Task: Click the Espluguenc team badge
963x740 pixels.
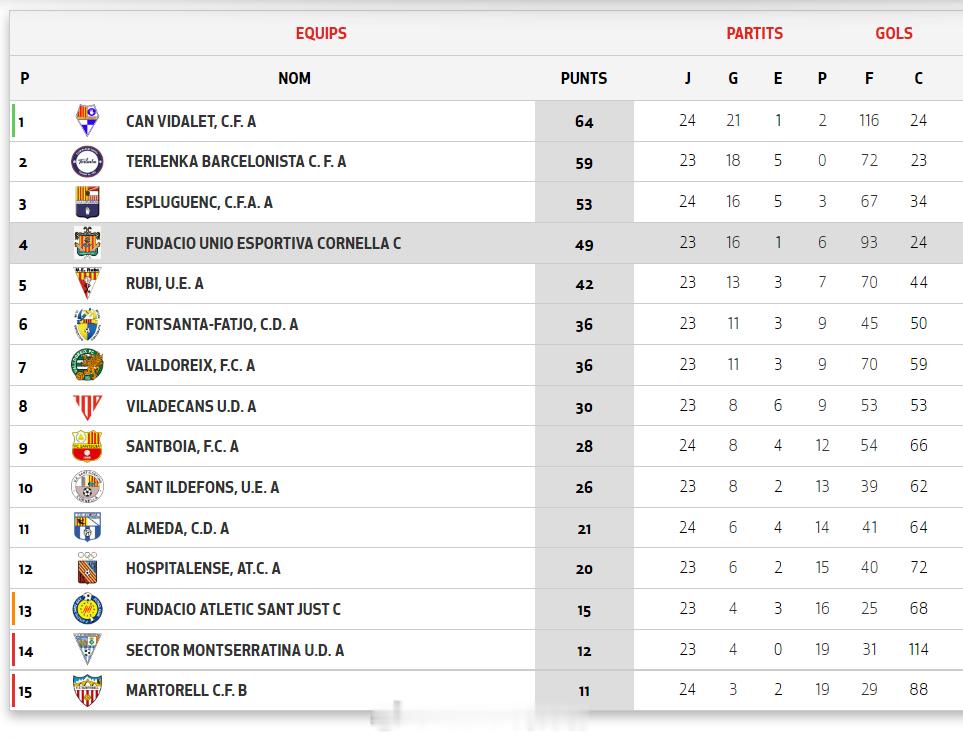Action: pyautogui.click(x=87, y=202)
